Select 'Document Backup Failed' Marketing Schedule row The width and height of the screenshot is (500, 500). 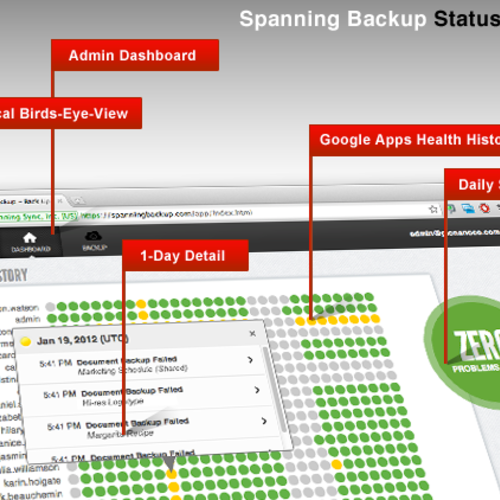(x=142, y=365)
